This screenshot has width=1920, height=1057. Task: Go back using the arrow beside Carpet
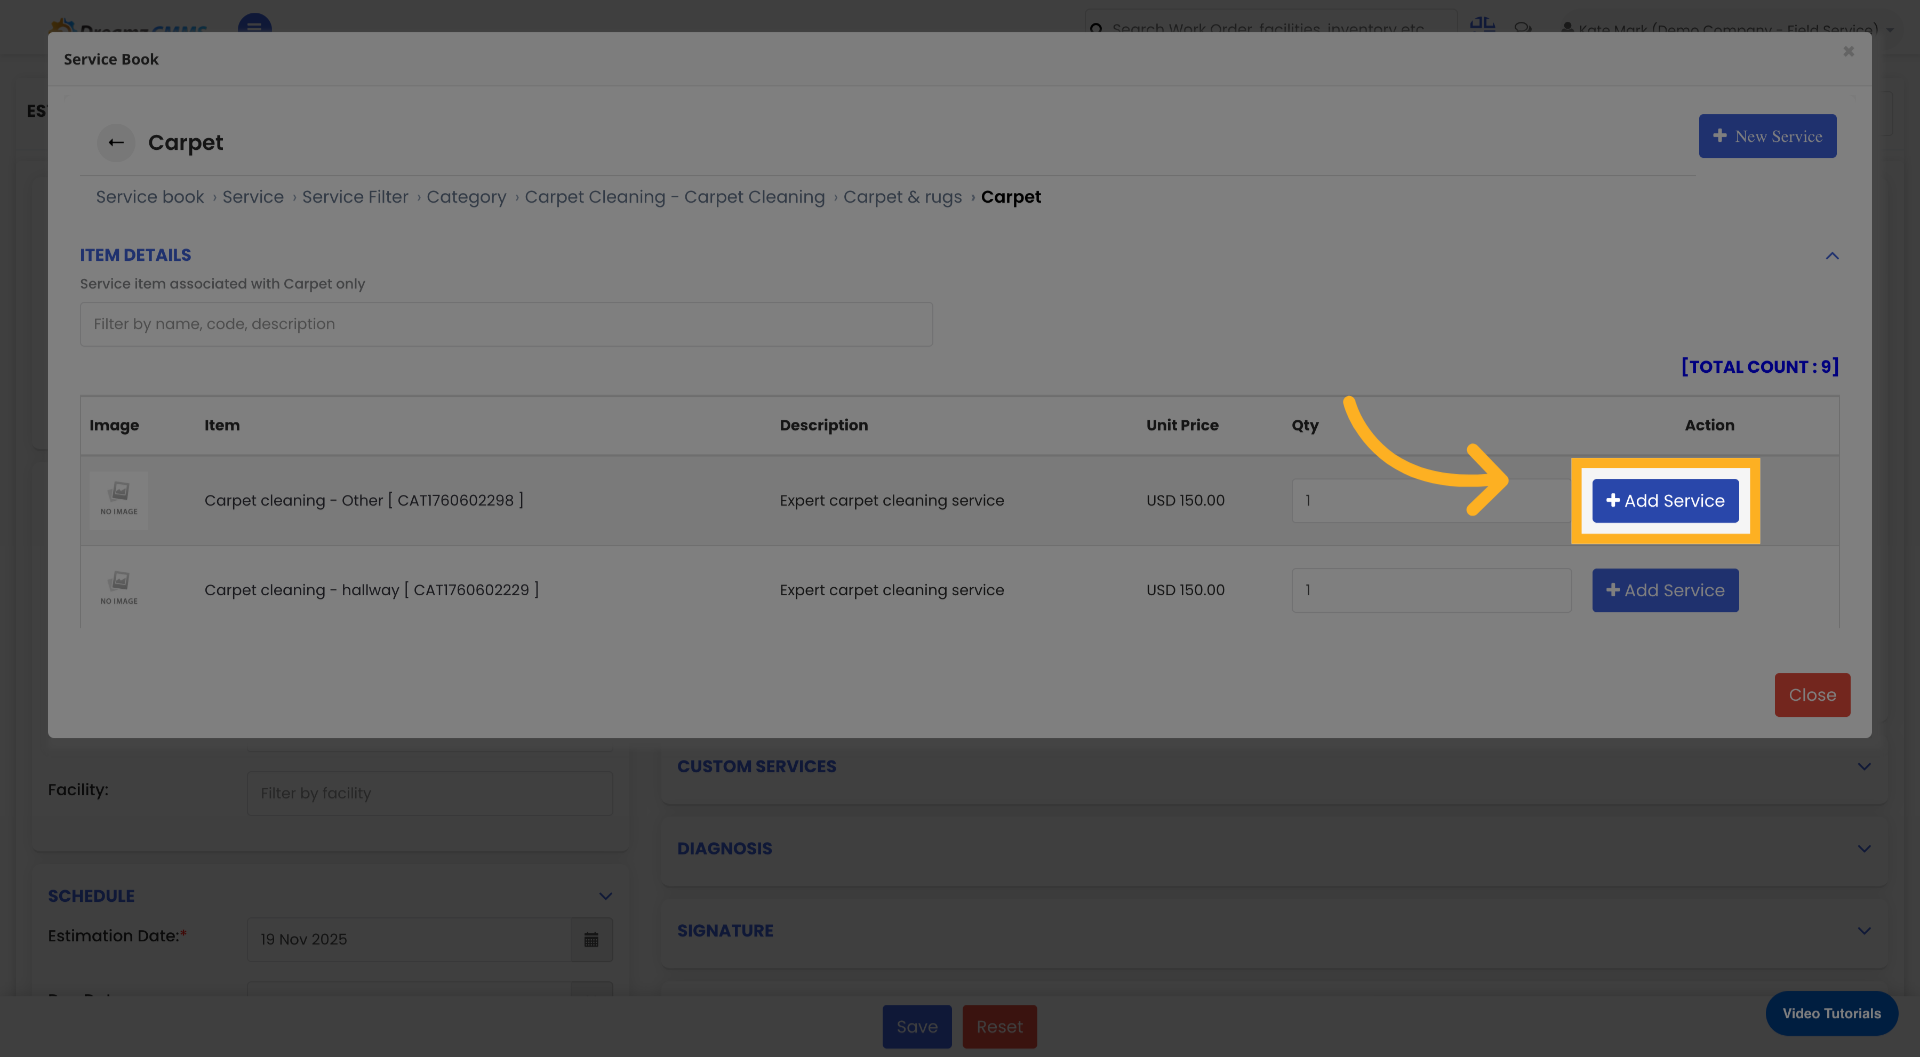tap(116, 142)
